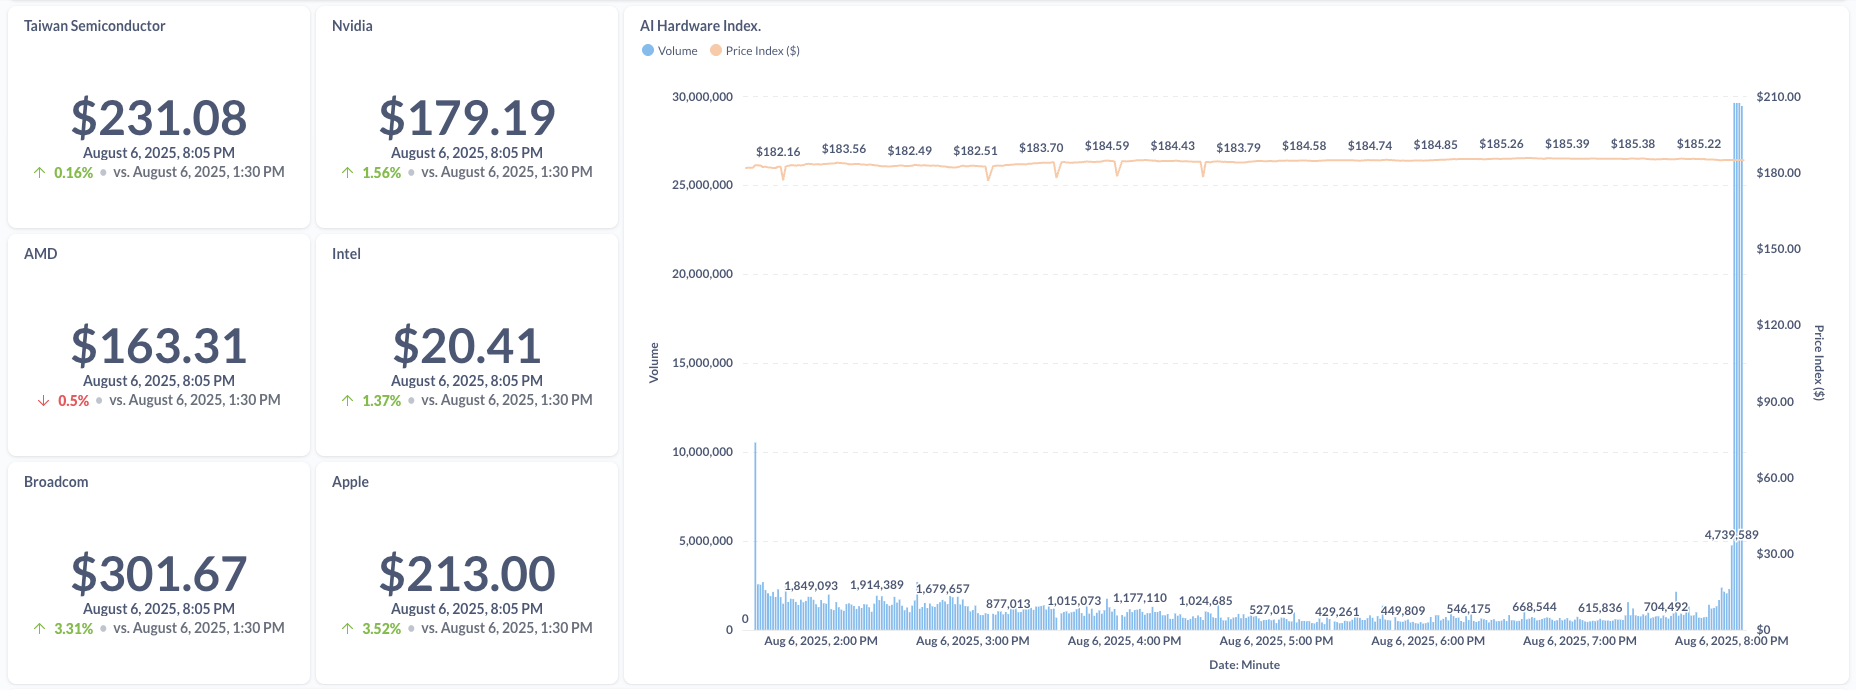Click the 704,492 volume data label
Screen dimensions: 1856x690
point(1666,607)
